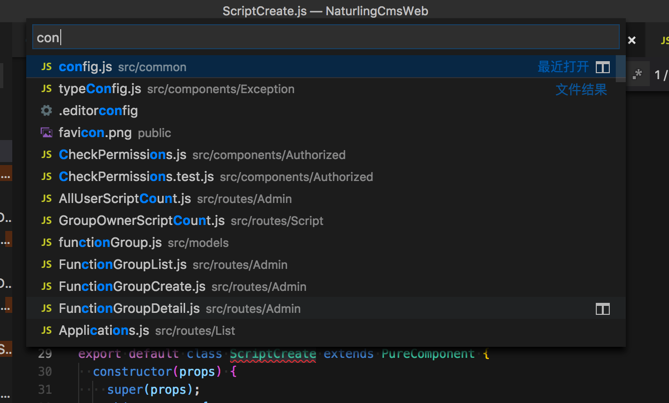This screenshot has width=669, height=403.
Task: Click PureComponent in the editor code
Action: 428,354
